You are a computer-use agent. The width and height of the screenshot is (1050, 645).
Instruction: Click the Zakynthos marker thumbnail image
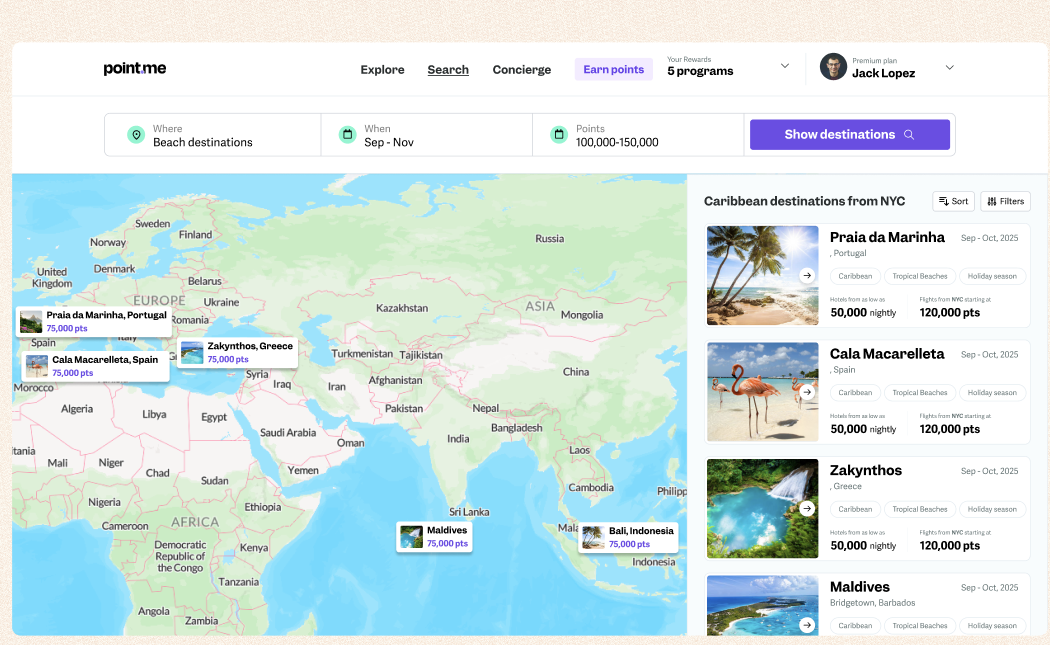(x=192, y=353)
